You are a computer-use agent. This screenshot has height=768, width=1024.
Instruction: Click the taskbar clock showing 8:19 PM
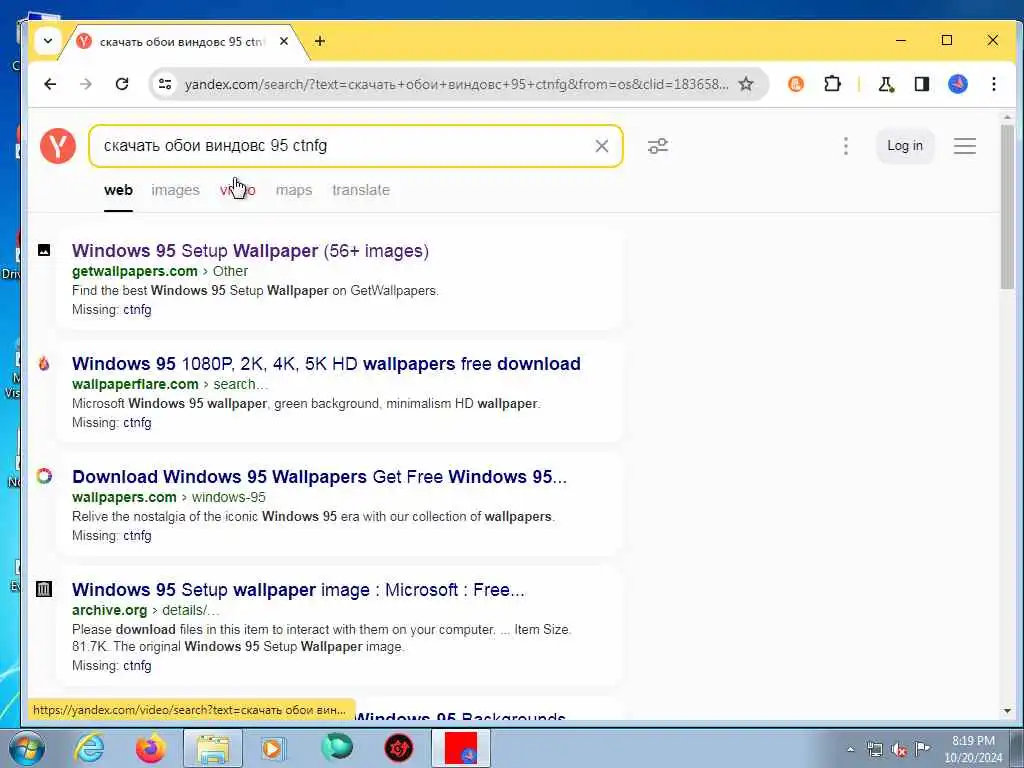coord(973,749)
